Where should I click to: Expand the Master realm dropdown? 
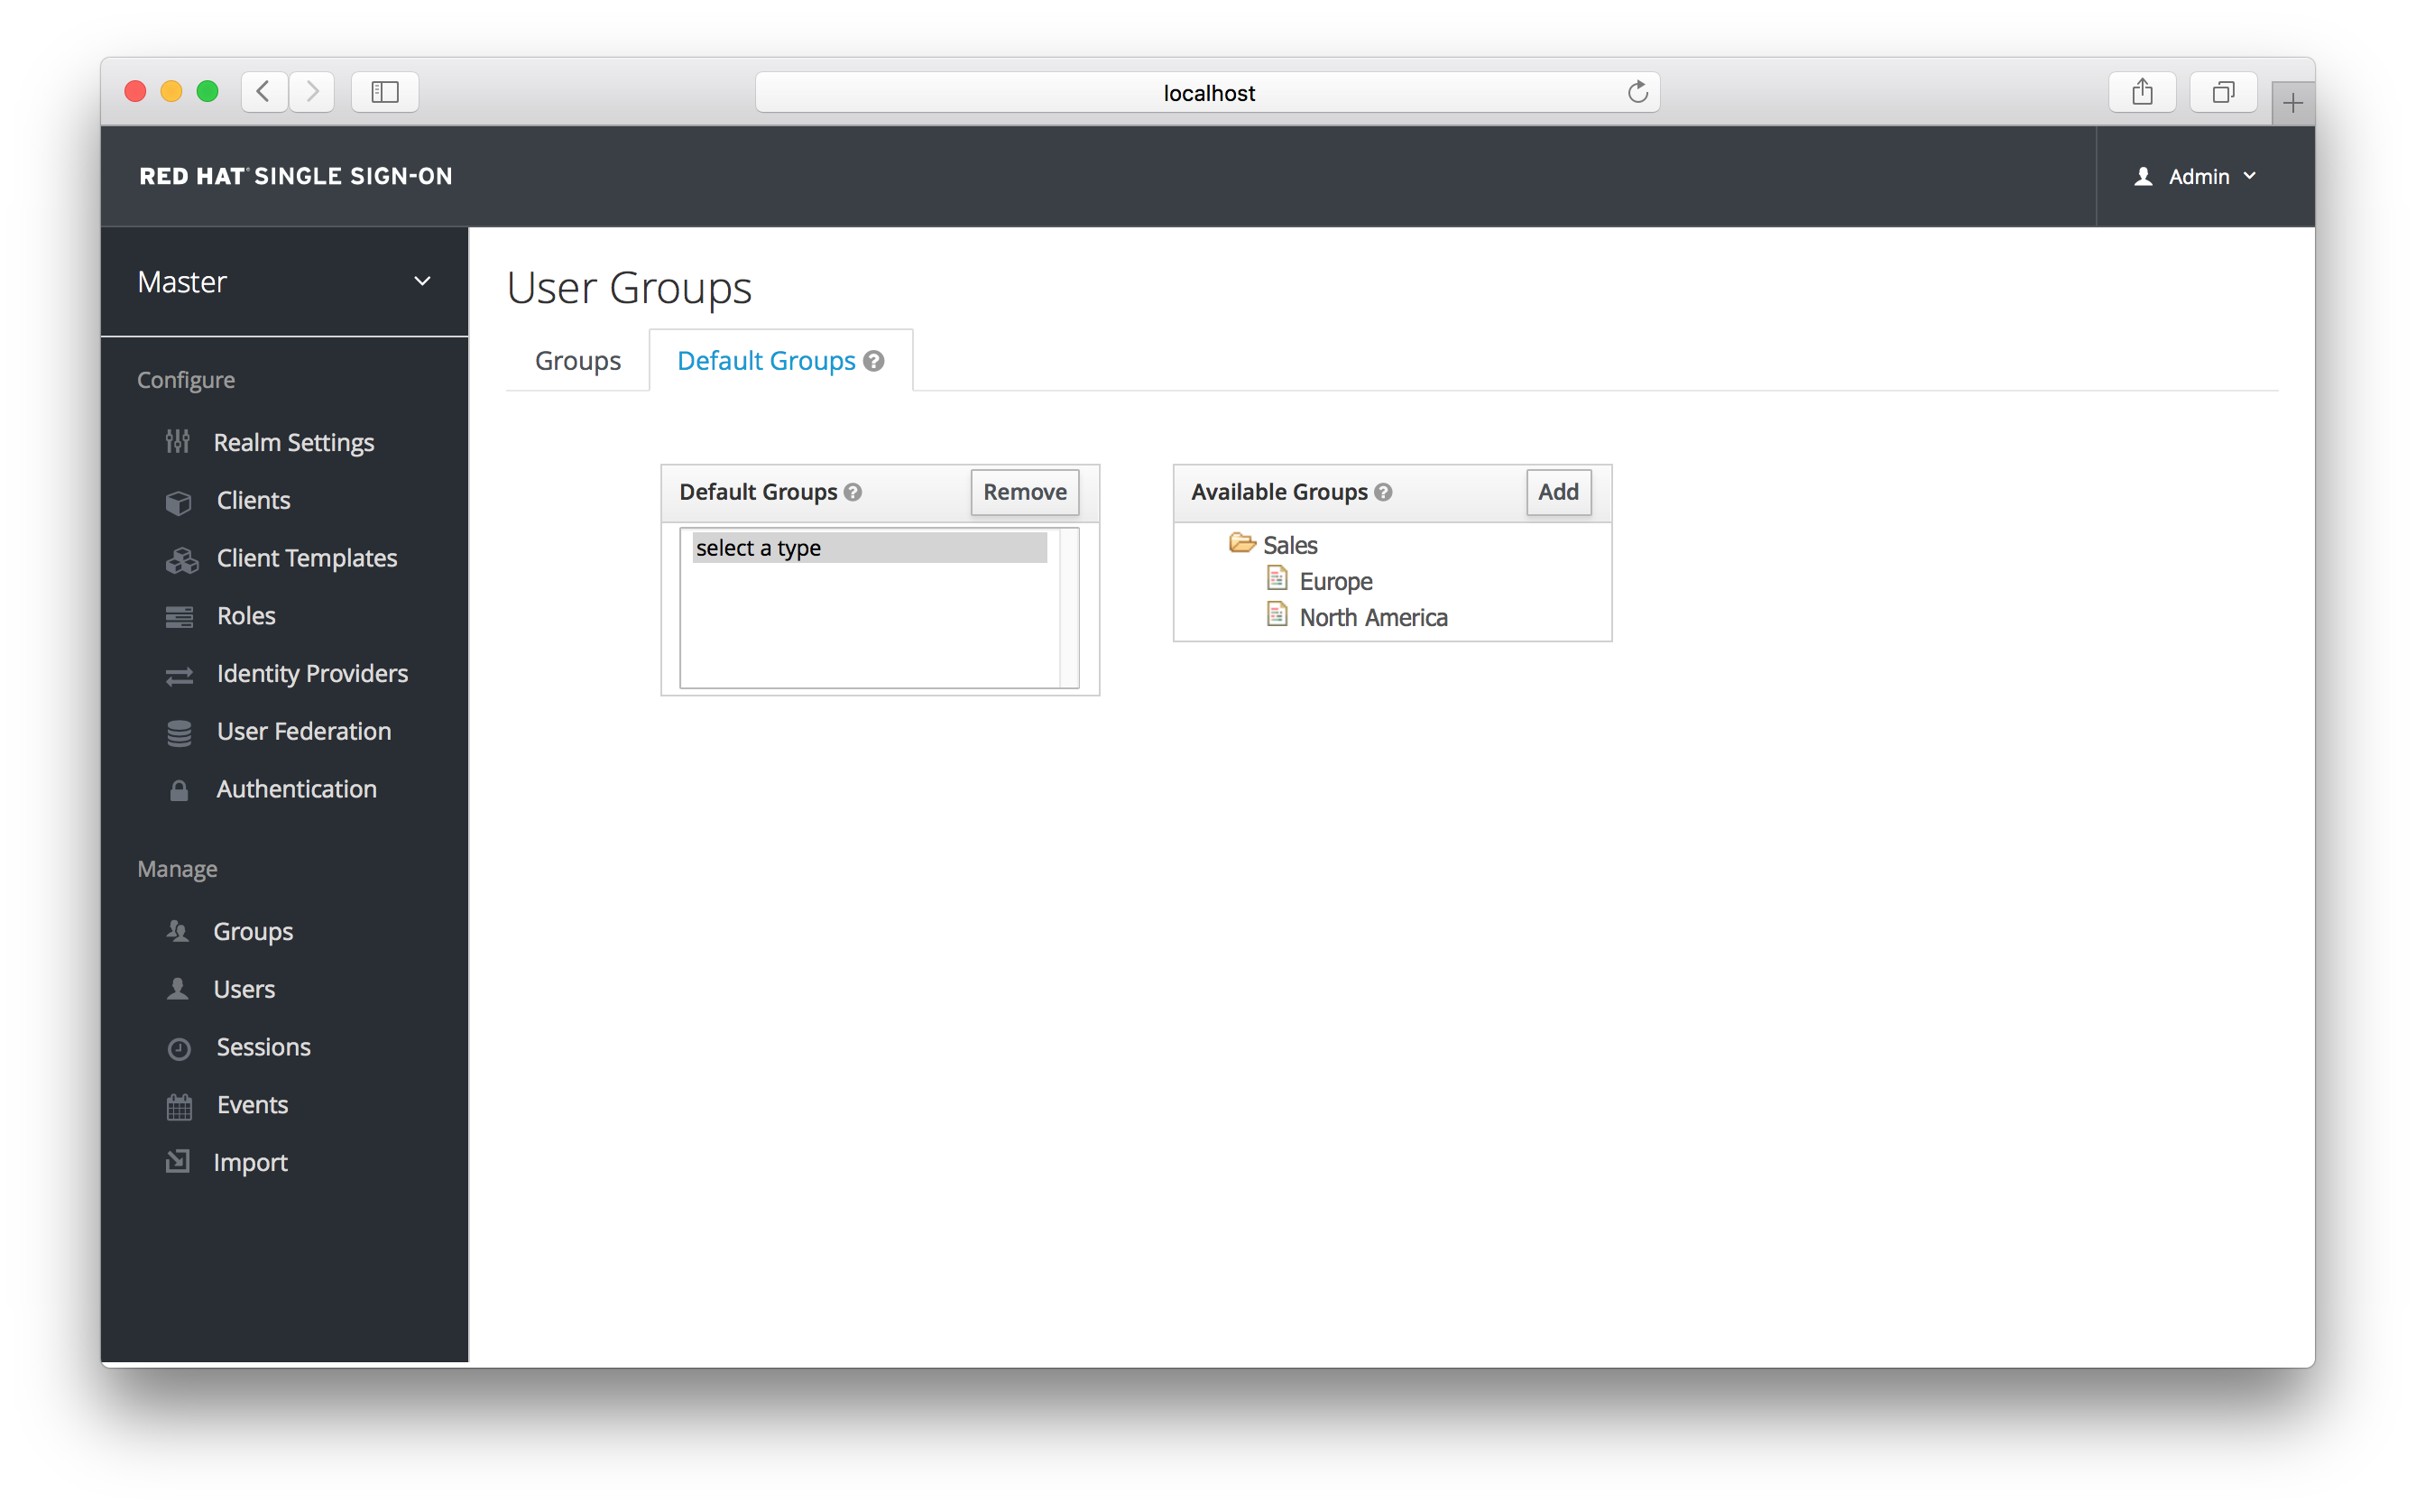(x=427, y=281)
